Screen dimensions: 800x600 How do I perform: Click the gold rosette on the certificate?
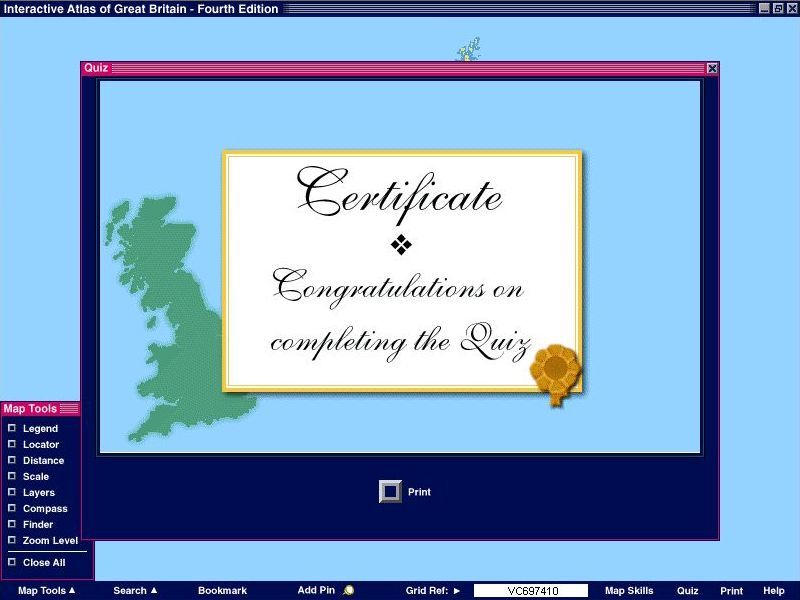(556, 374)
